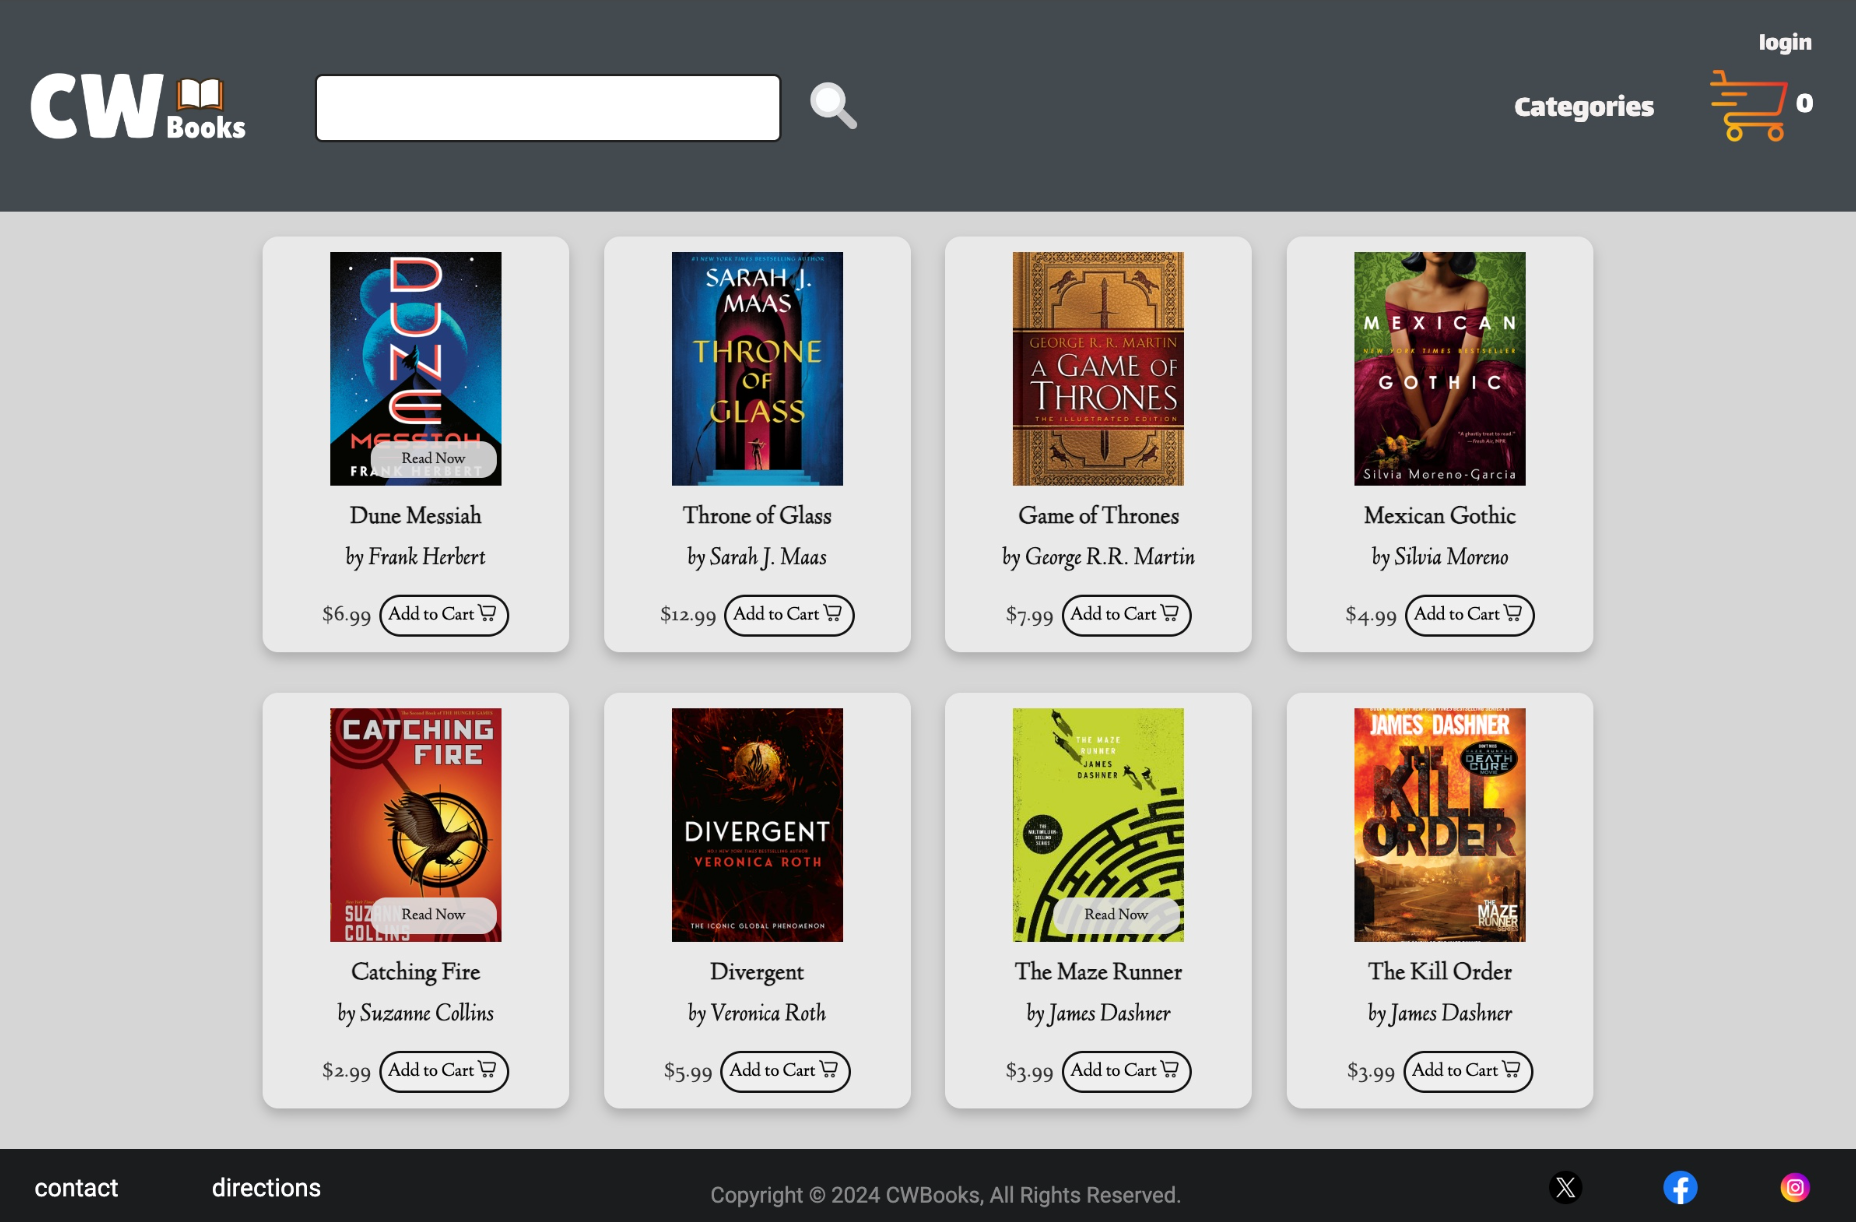Click the magnifying glass search icon
Viewport: 1856px width, 1222px height.
pyautogui.click(x=833, y=106)
